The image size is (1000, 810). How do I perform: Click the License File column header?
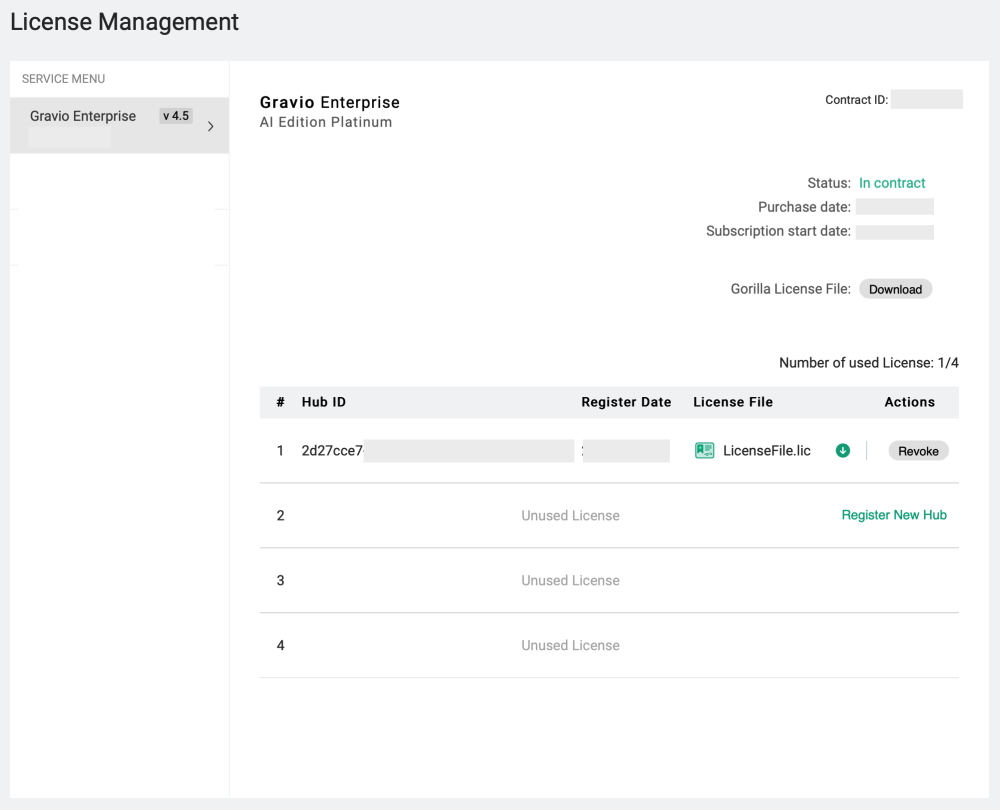point(733,402)
